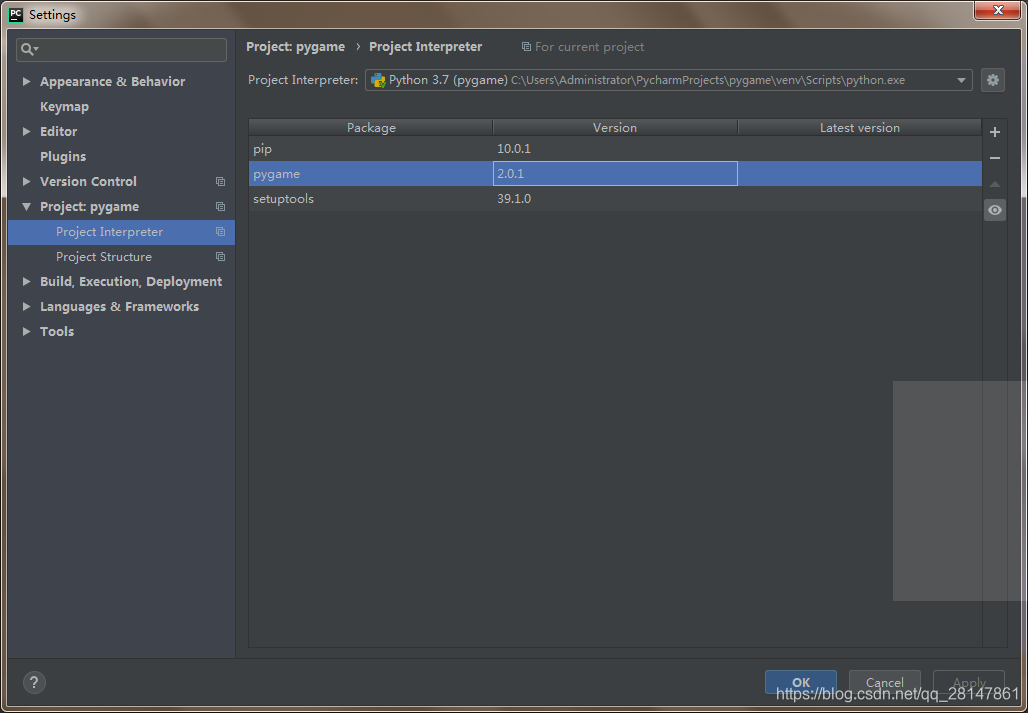1028x713 pixels.
Task: Click the project-level icon next to Project Interpreter
Action: [220, 231]
